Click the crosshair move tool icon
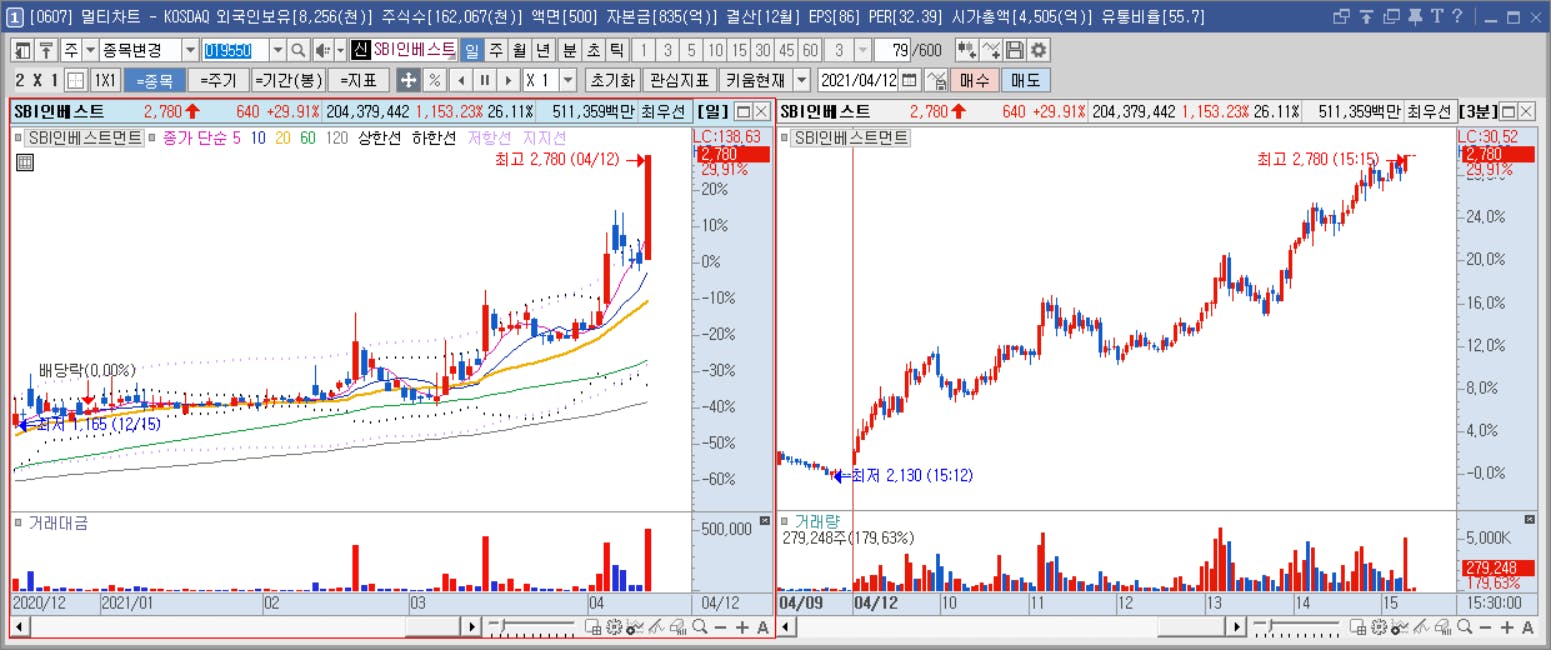The height and width of the screenshot is (650, 1551). pyautogui.click(x=408, y=80)
